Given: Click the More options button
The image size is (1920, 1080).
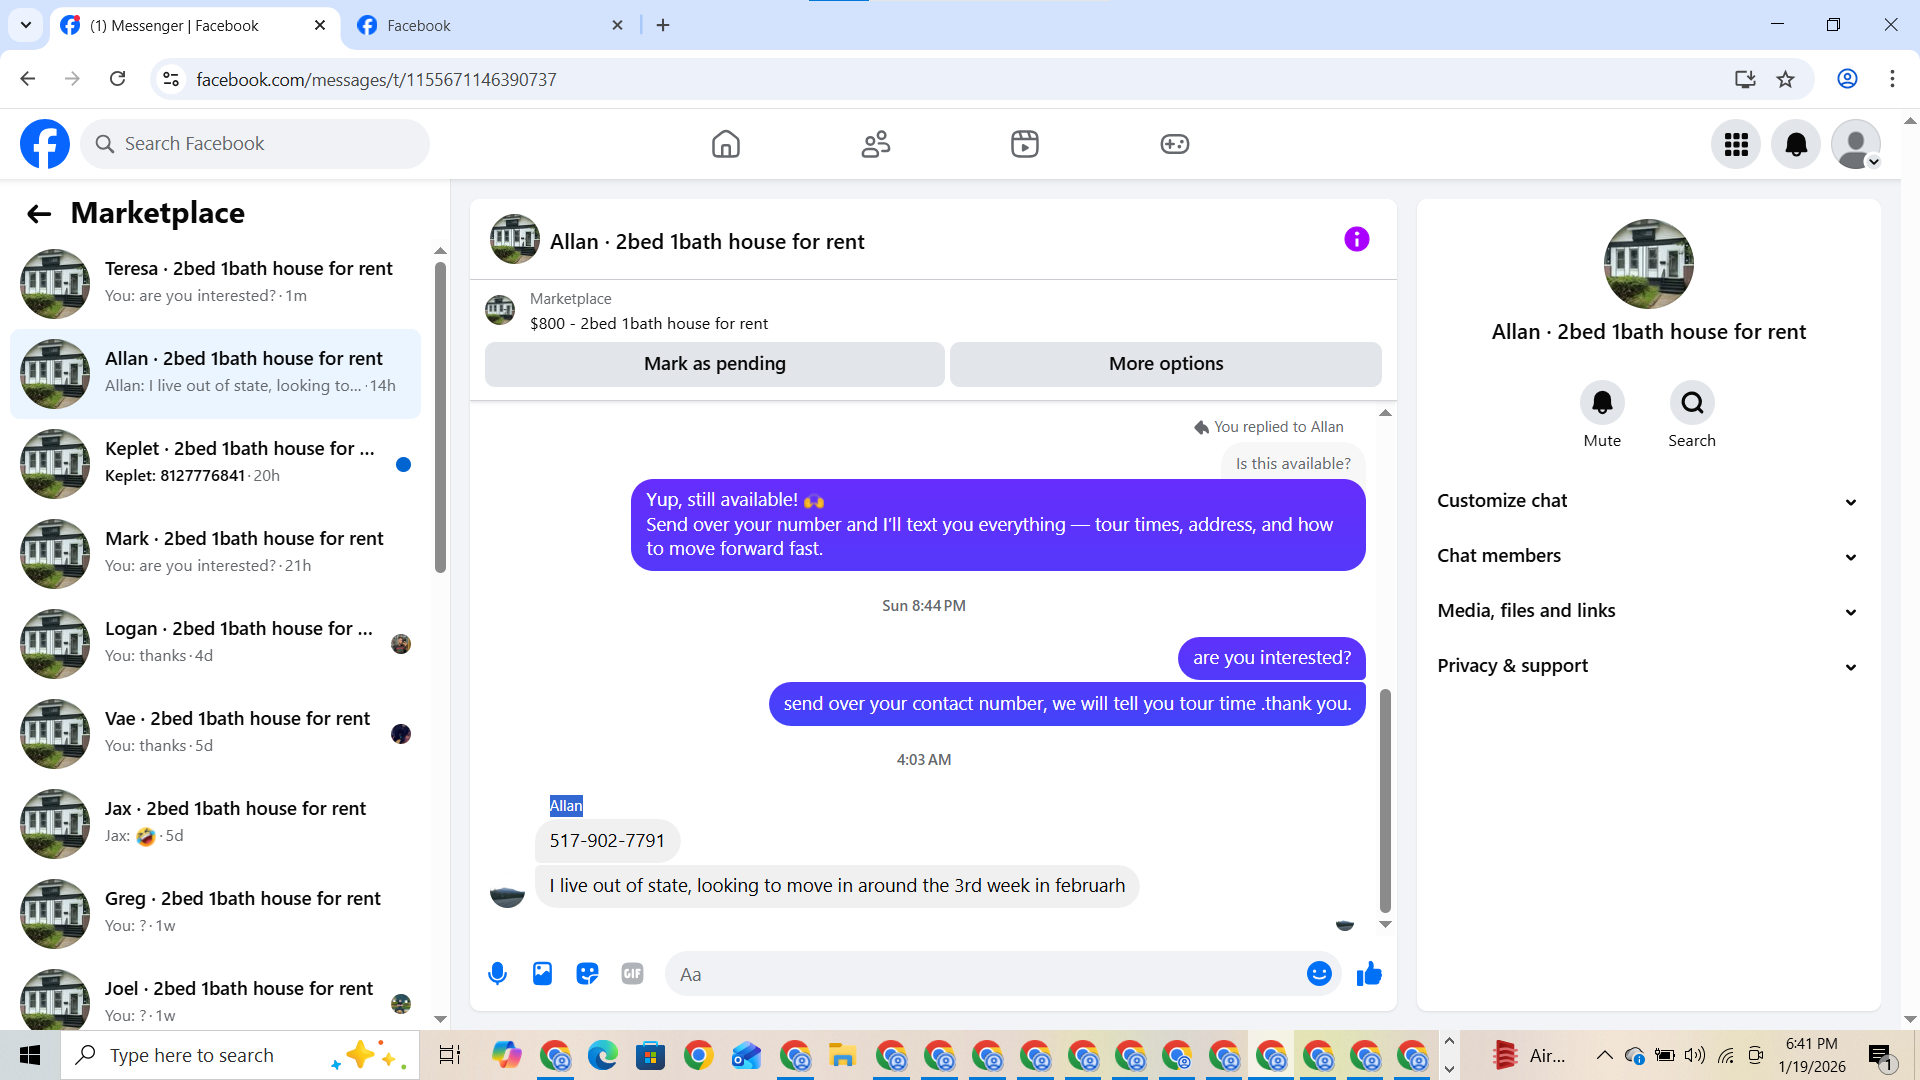Looking at the screenshot, I should point(1165,364).
